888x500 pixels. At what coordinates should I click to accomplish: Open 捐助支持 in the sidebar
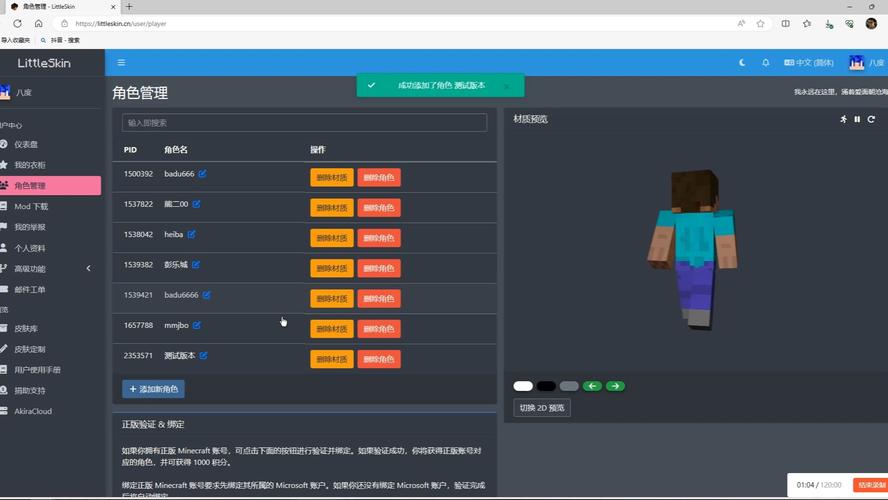point(29,390)
